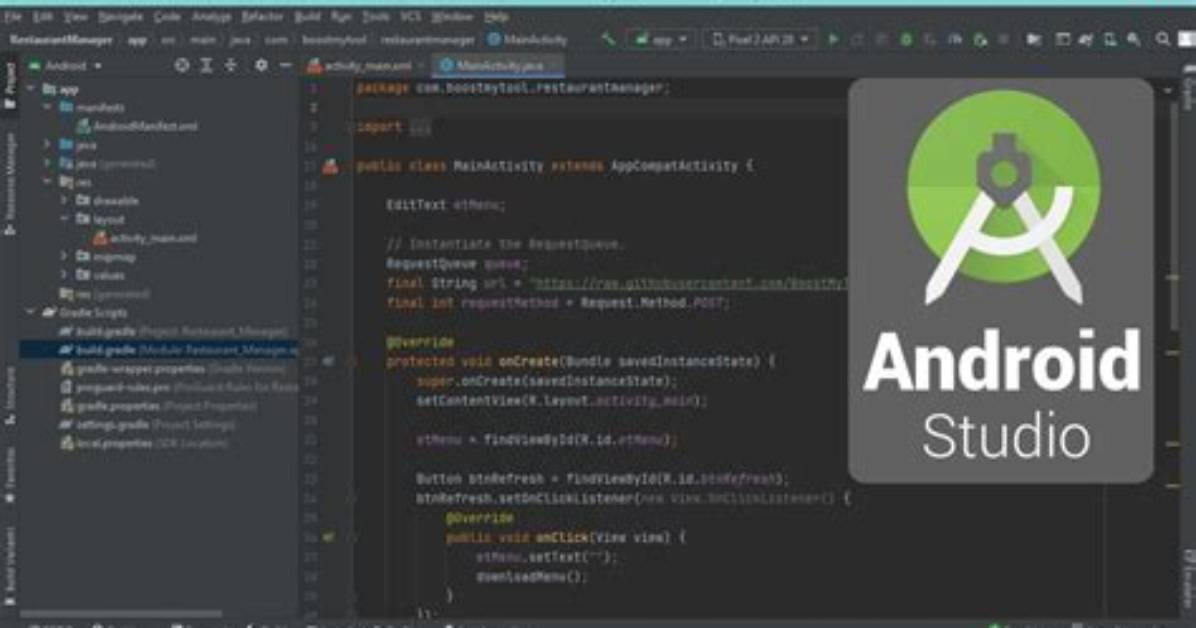The image size is (1196, 628).
Task: Open the Project panel gear settings
Action: coord(261,66)
